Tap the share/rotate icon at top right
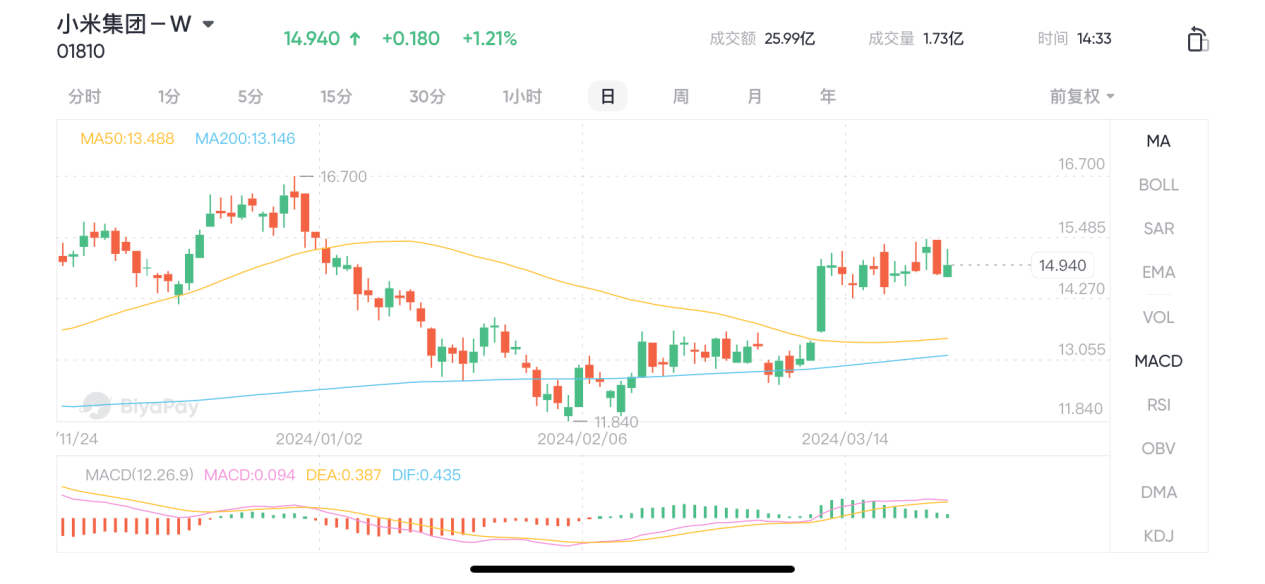The height and width of the screenshot is (584, 1265). tap(1197, 40)
